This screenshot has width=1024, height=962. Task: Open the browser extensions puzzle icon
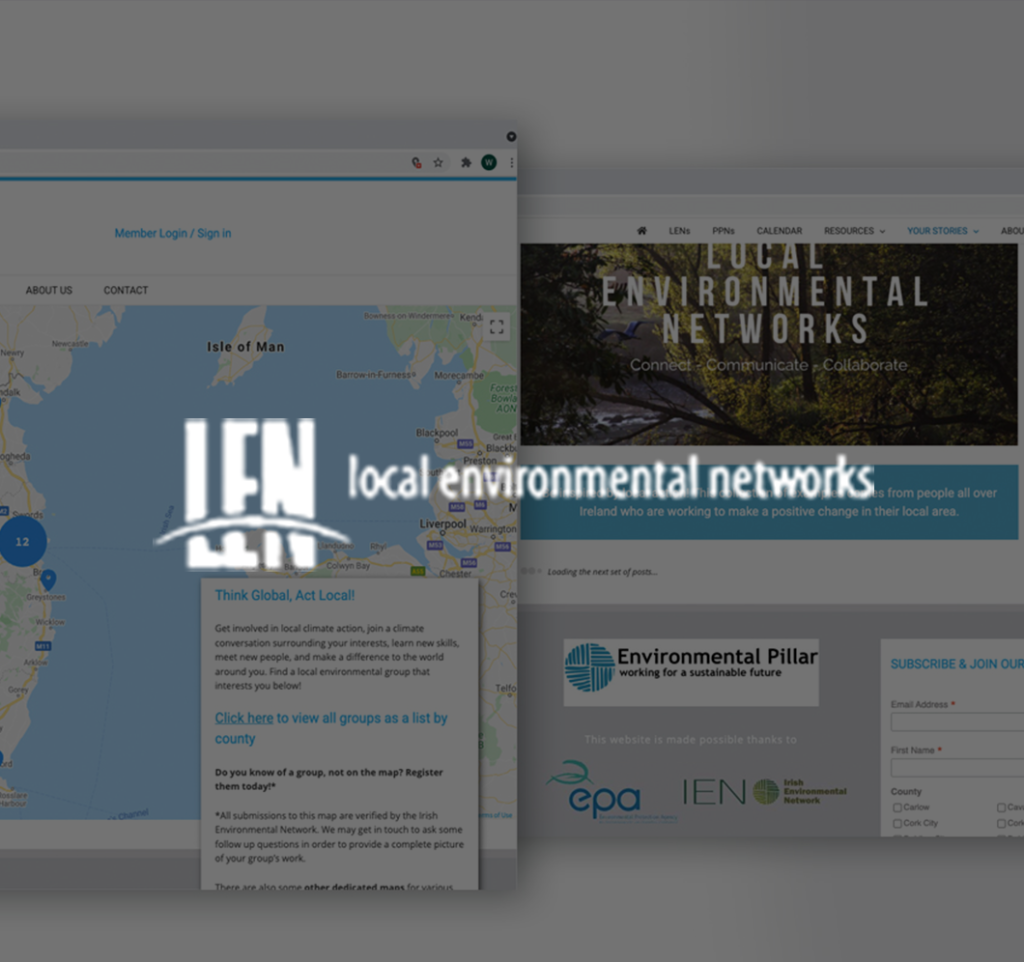[x=466, y=163]
